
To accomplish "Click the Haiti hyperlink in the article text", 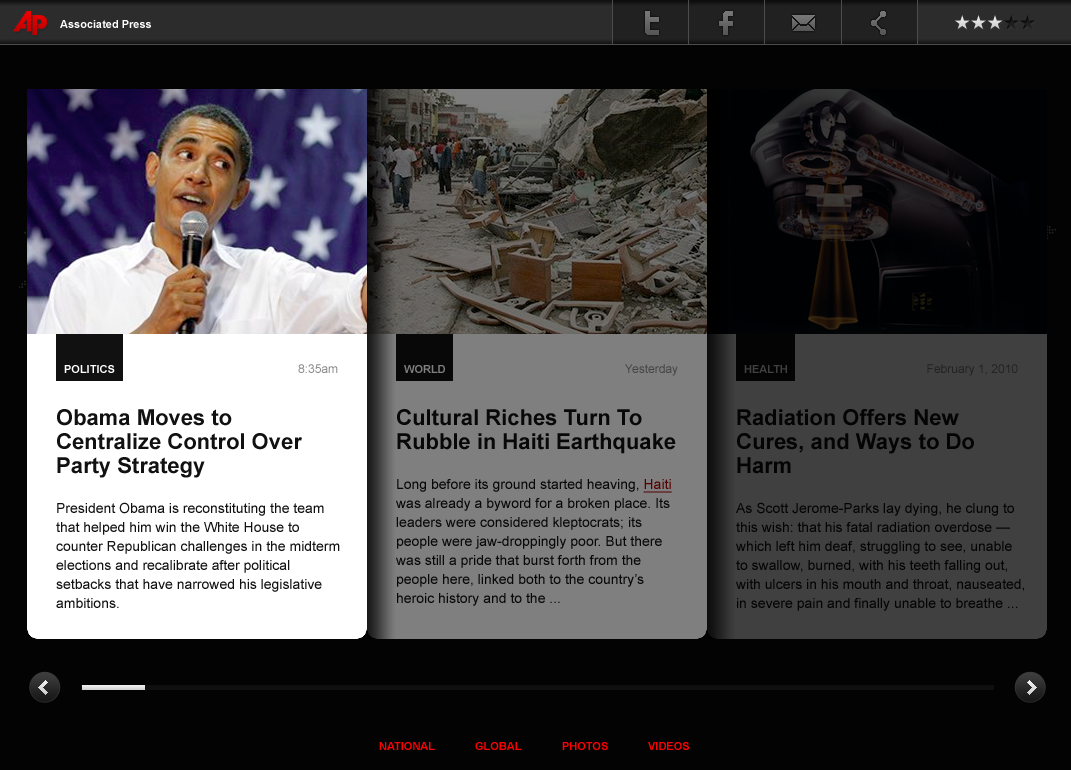I will pos(657,485).
